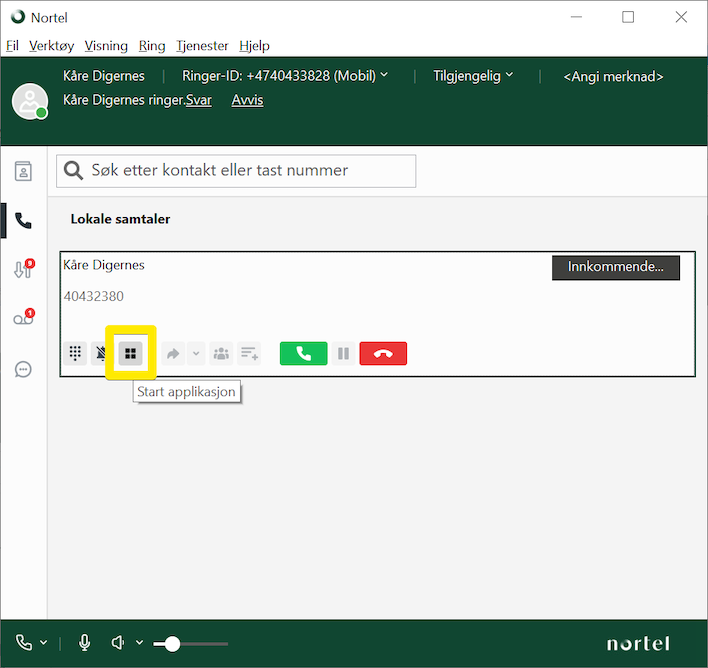Click the contact search field
Viewport: 708px width, 668px height.
(x=236, y=171)
